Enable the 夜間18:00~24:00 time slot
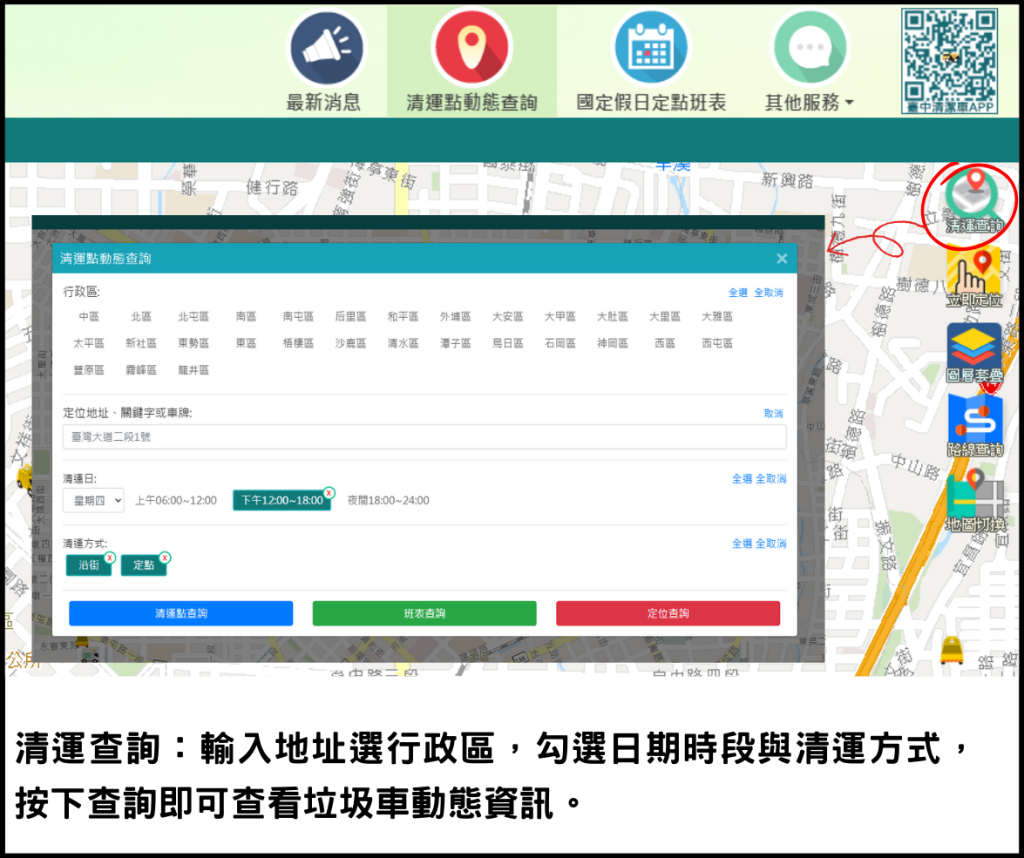Screen dimensions: 1024x858 [388, 500]
